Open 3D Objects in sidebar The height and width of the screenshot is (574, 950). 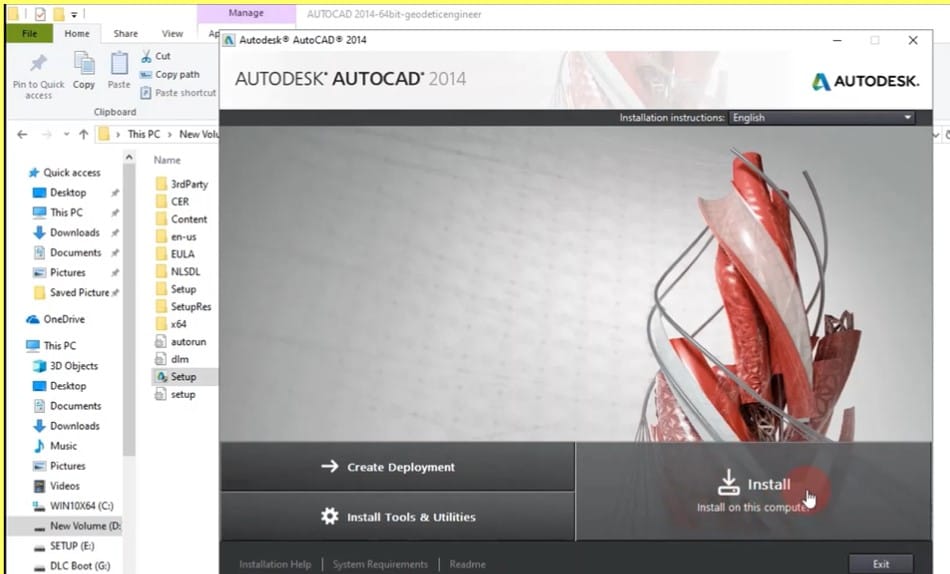point(73,366)
